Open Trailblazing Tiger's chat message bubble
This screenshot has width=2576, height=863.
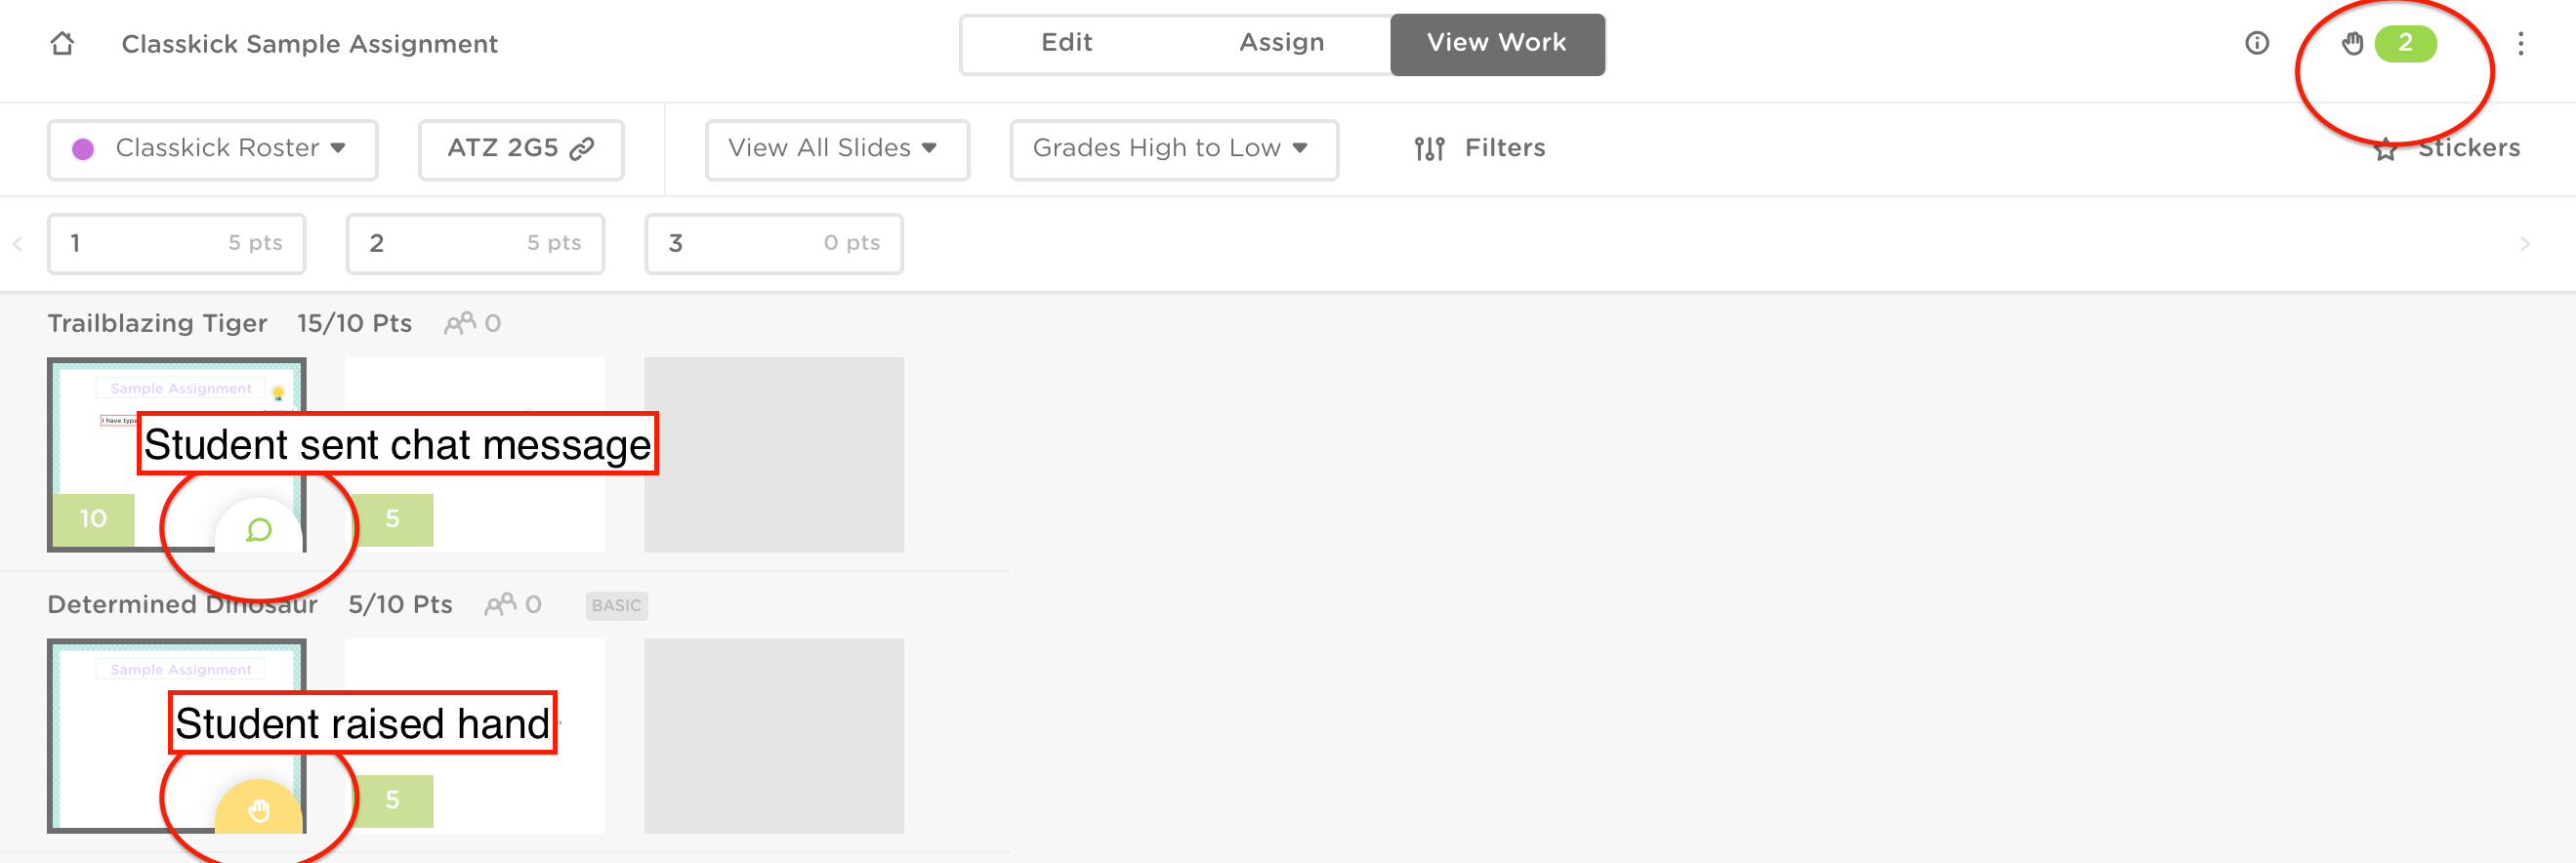click(x=259, y=529)
